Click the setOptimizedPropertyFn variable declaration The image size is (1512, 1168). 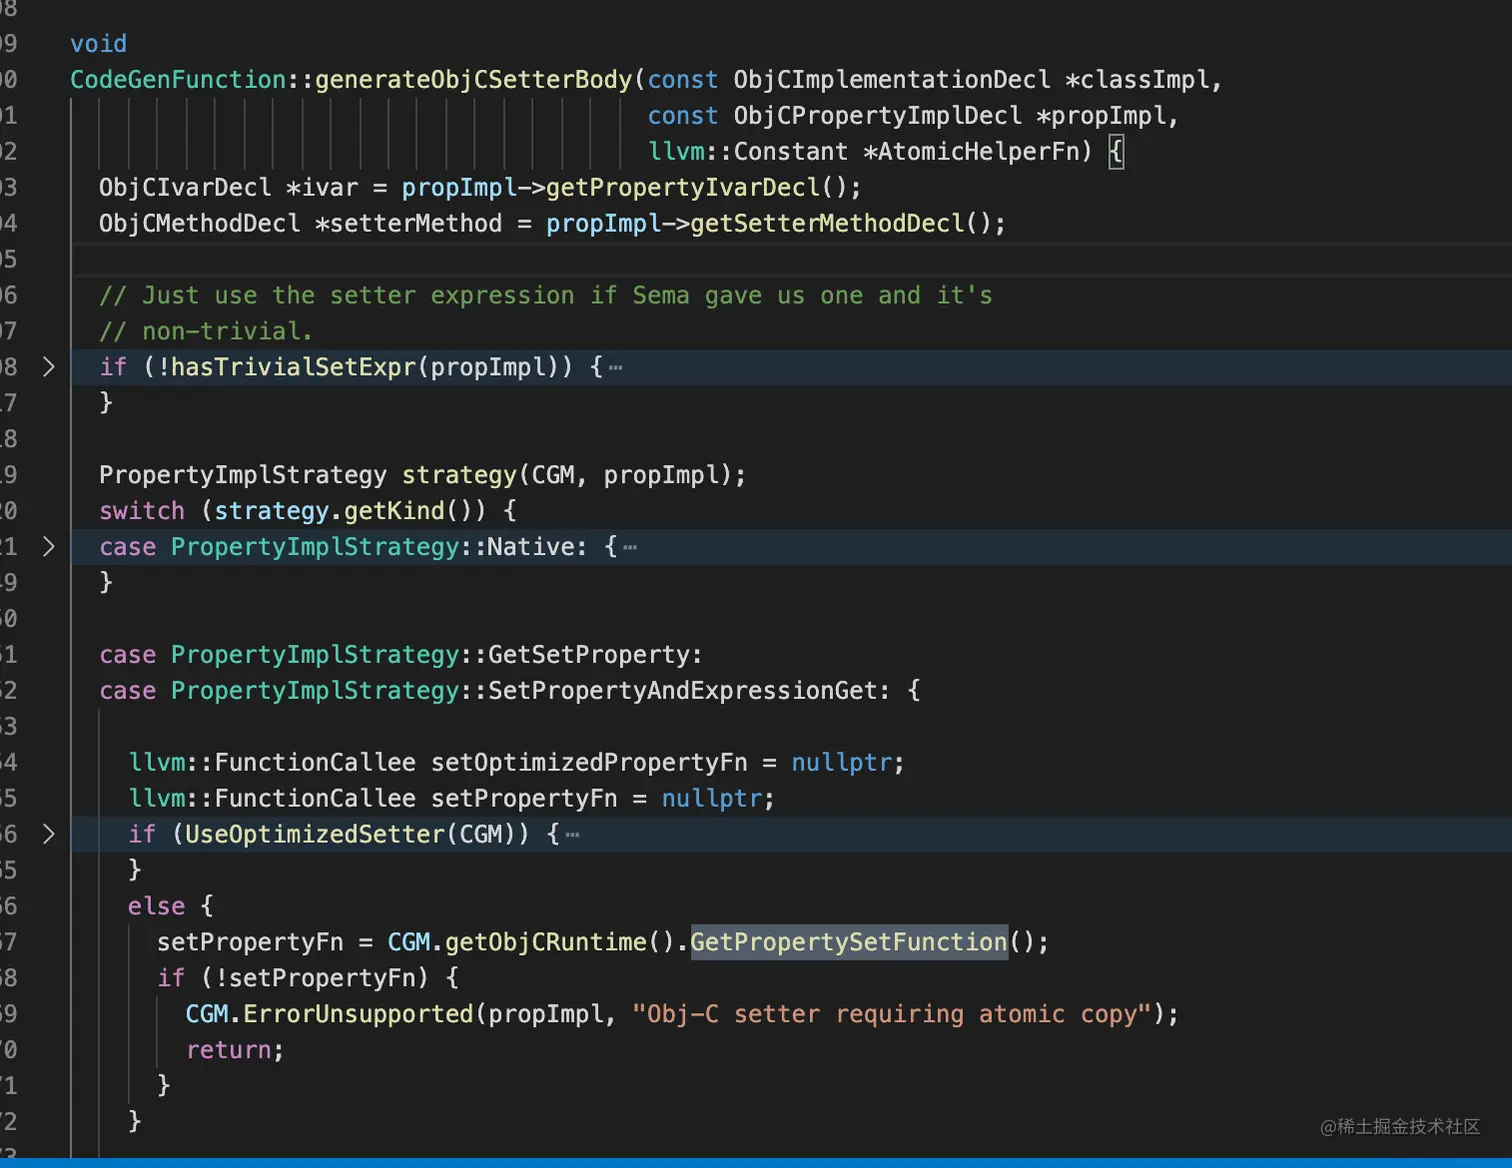coord(589,763)
